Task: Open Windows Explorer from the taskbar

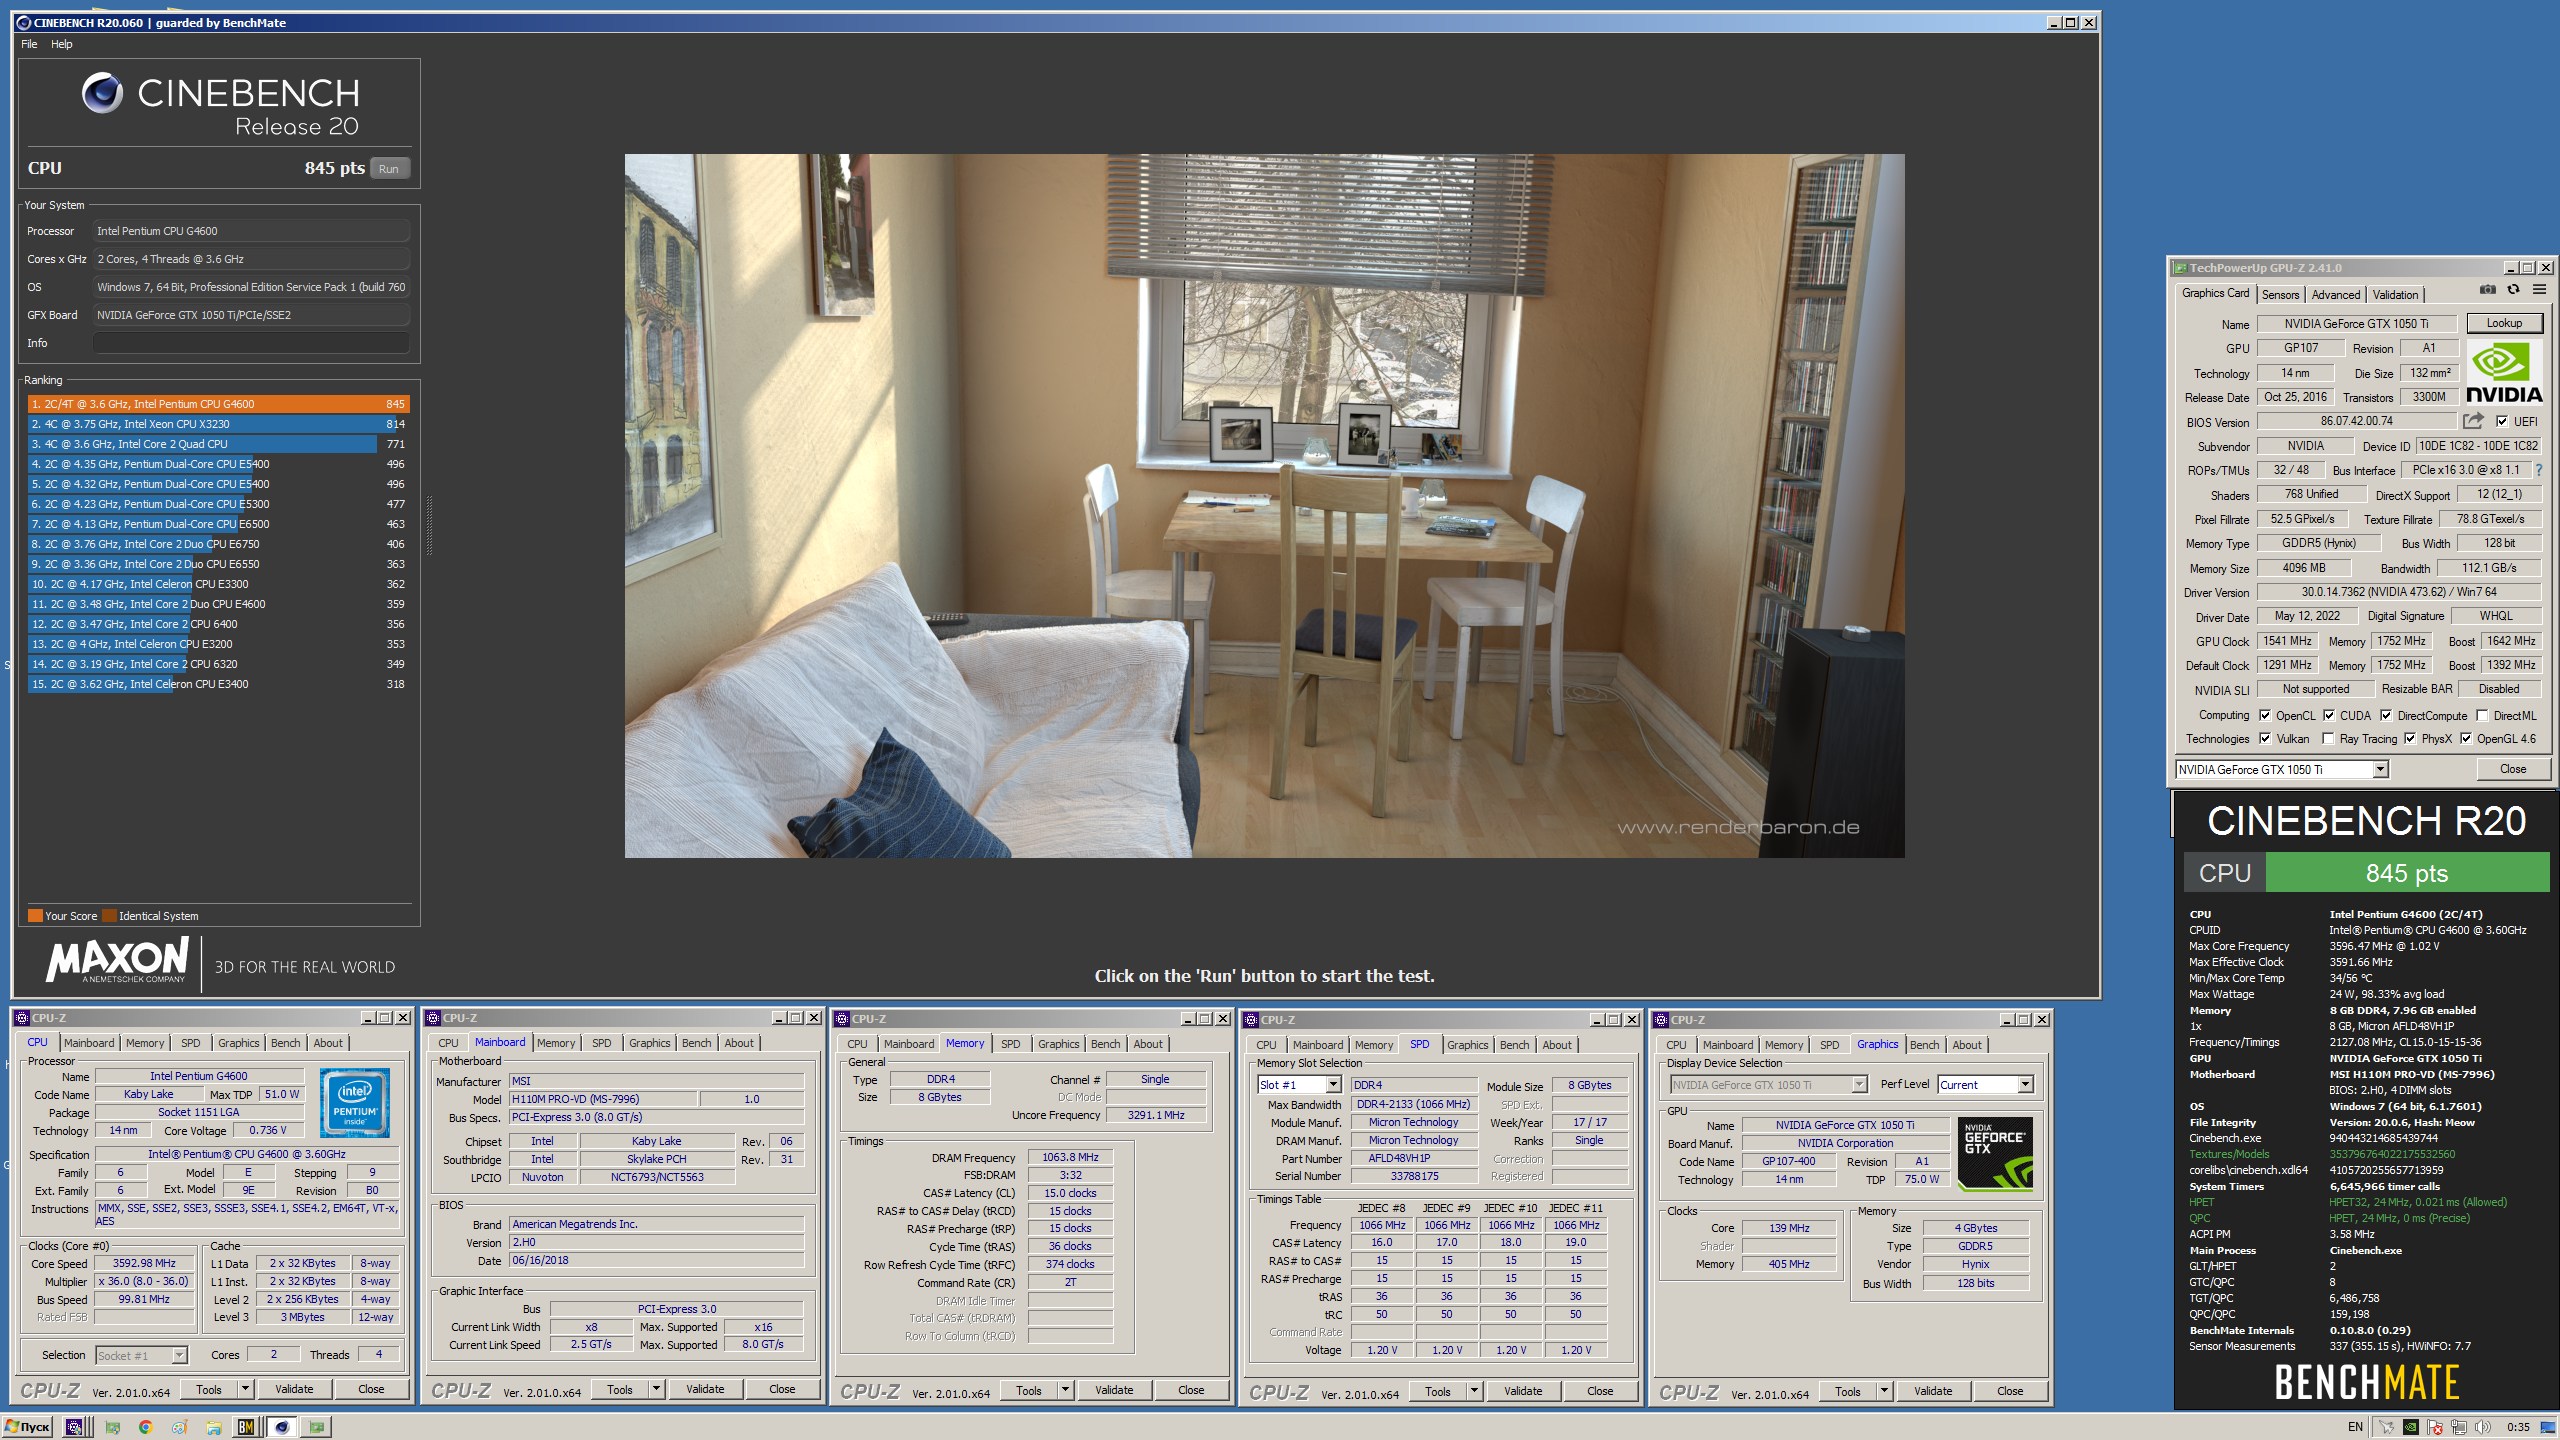Action: [213, 1427]
